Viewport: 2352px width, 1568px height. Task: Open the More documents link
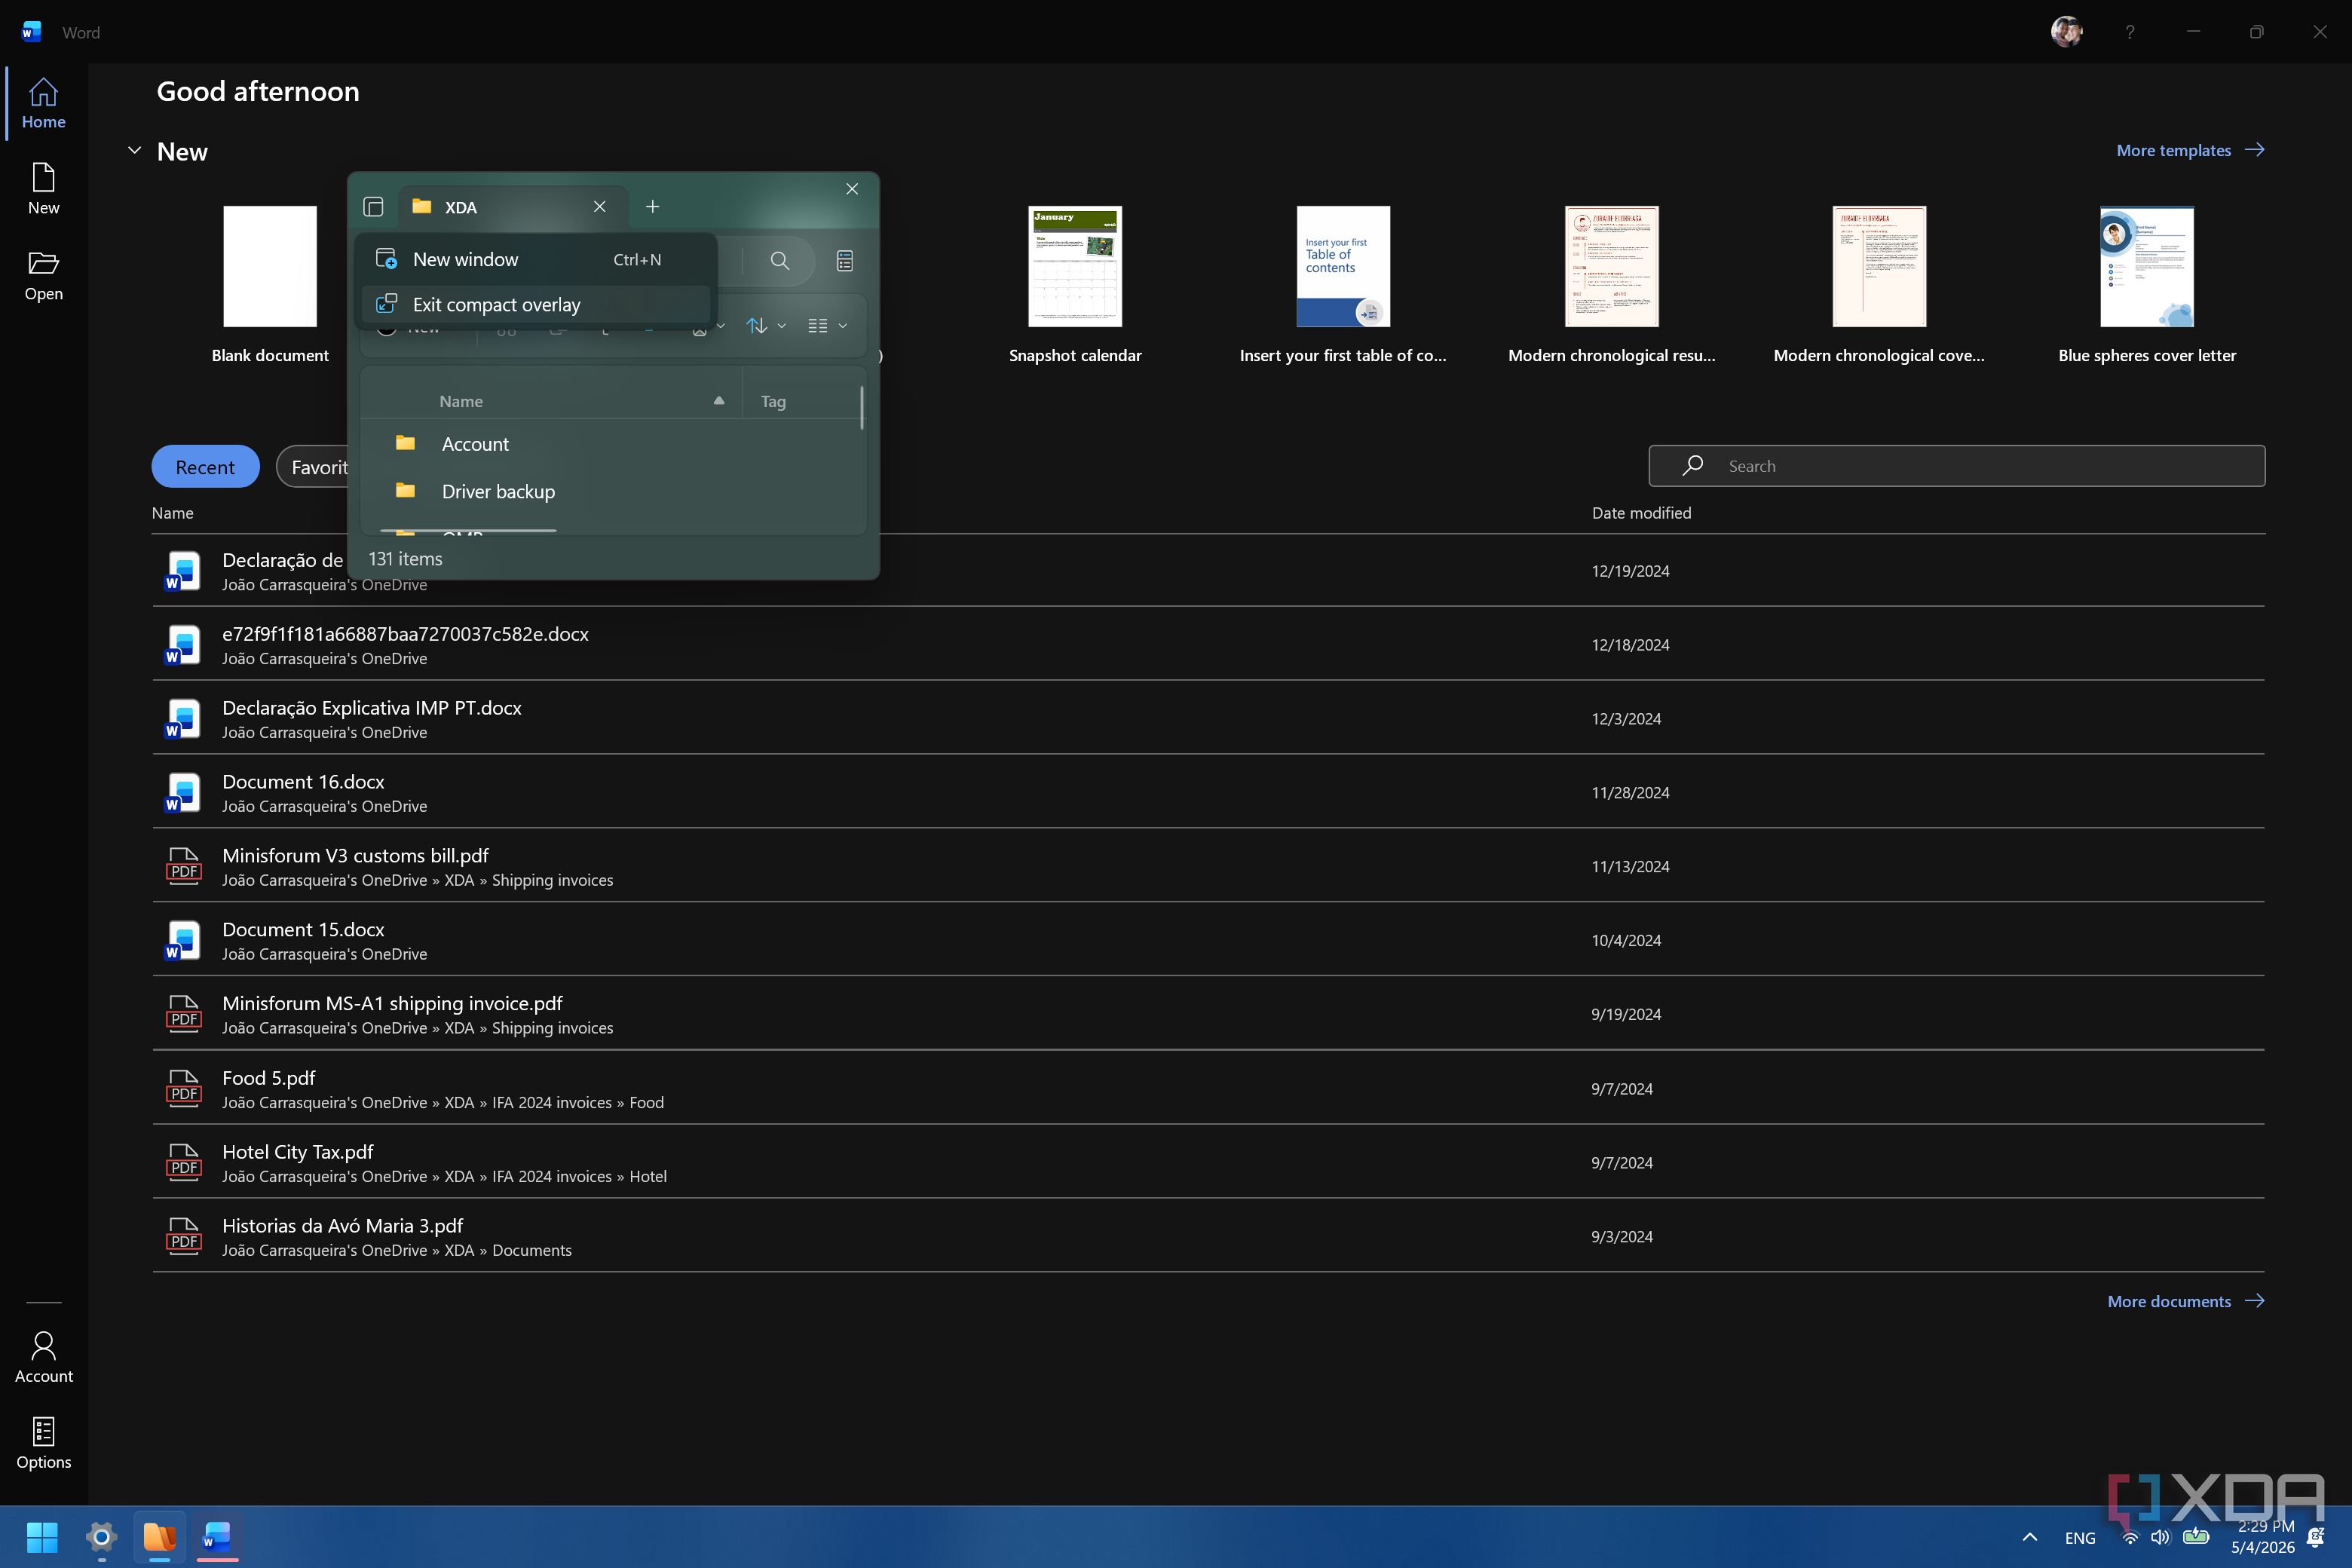tap(2186, 1301)
